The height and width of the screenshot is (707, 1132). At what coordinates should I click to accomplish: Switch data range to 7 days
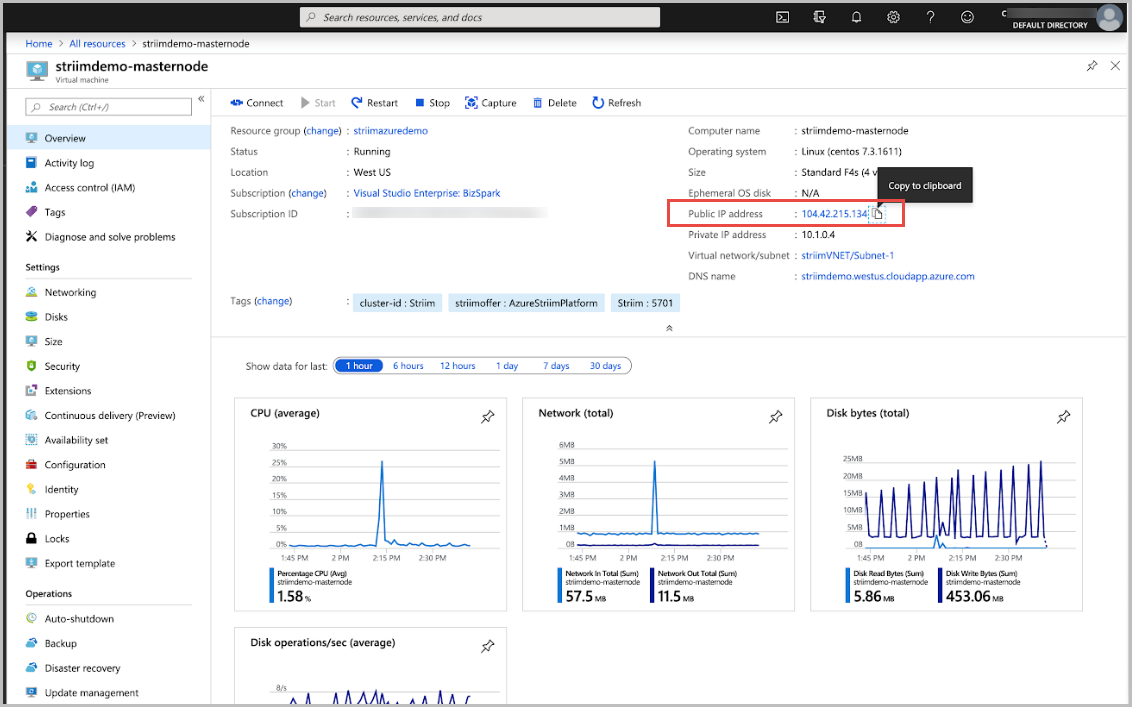556,365
